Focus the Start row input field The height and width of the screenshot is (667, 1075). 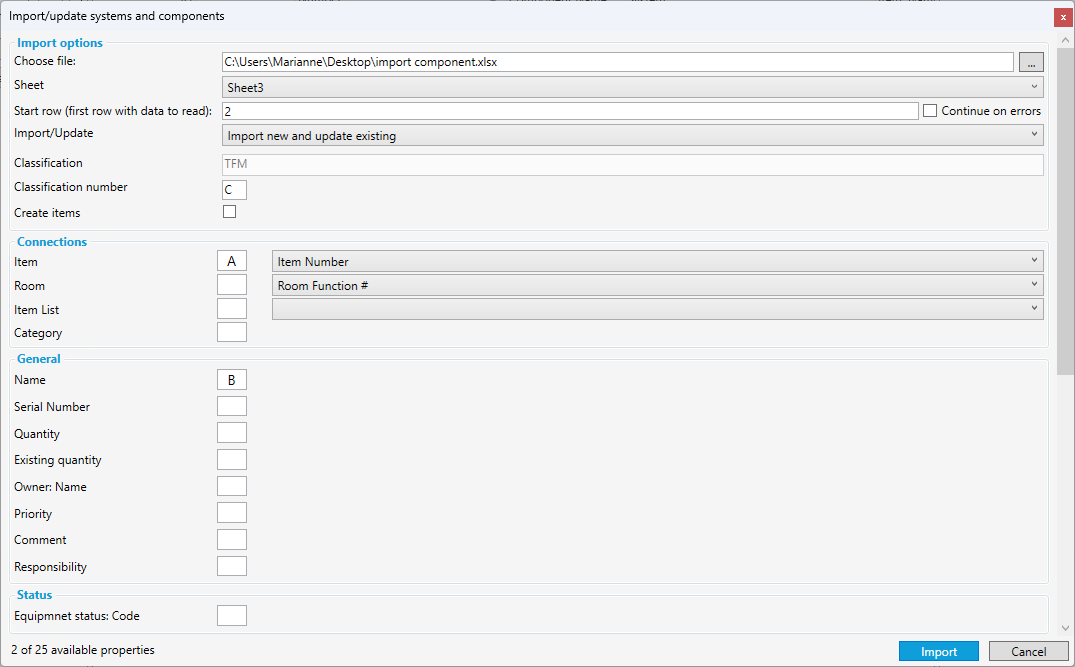[x=569, y=111]
